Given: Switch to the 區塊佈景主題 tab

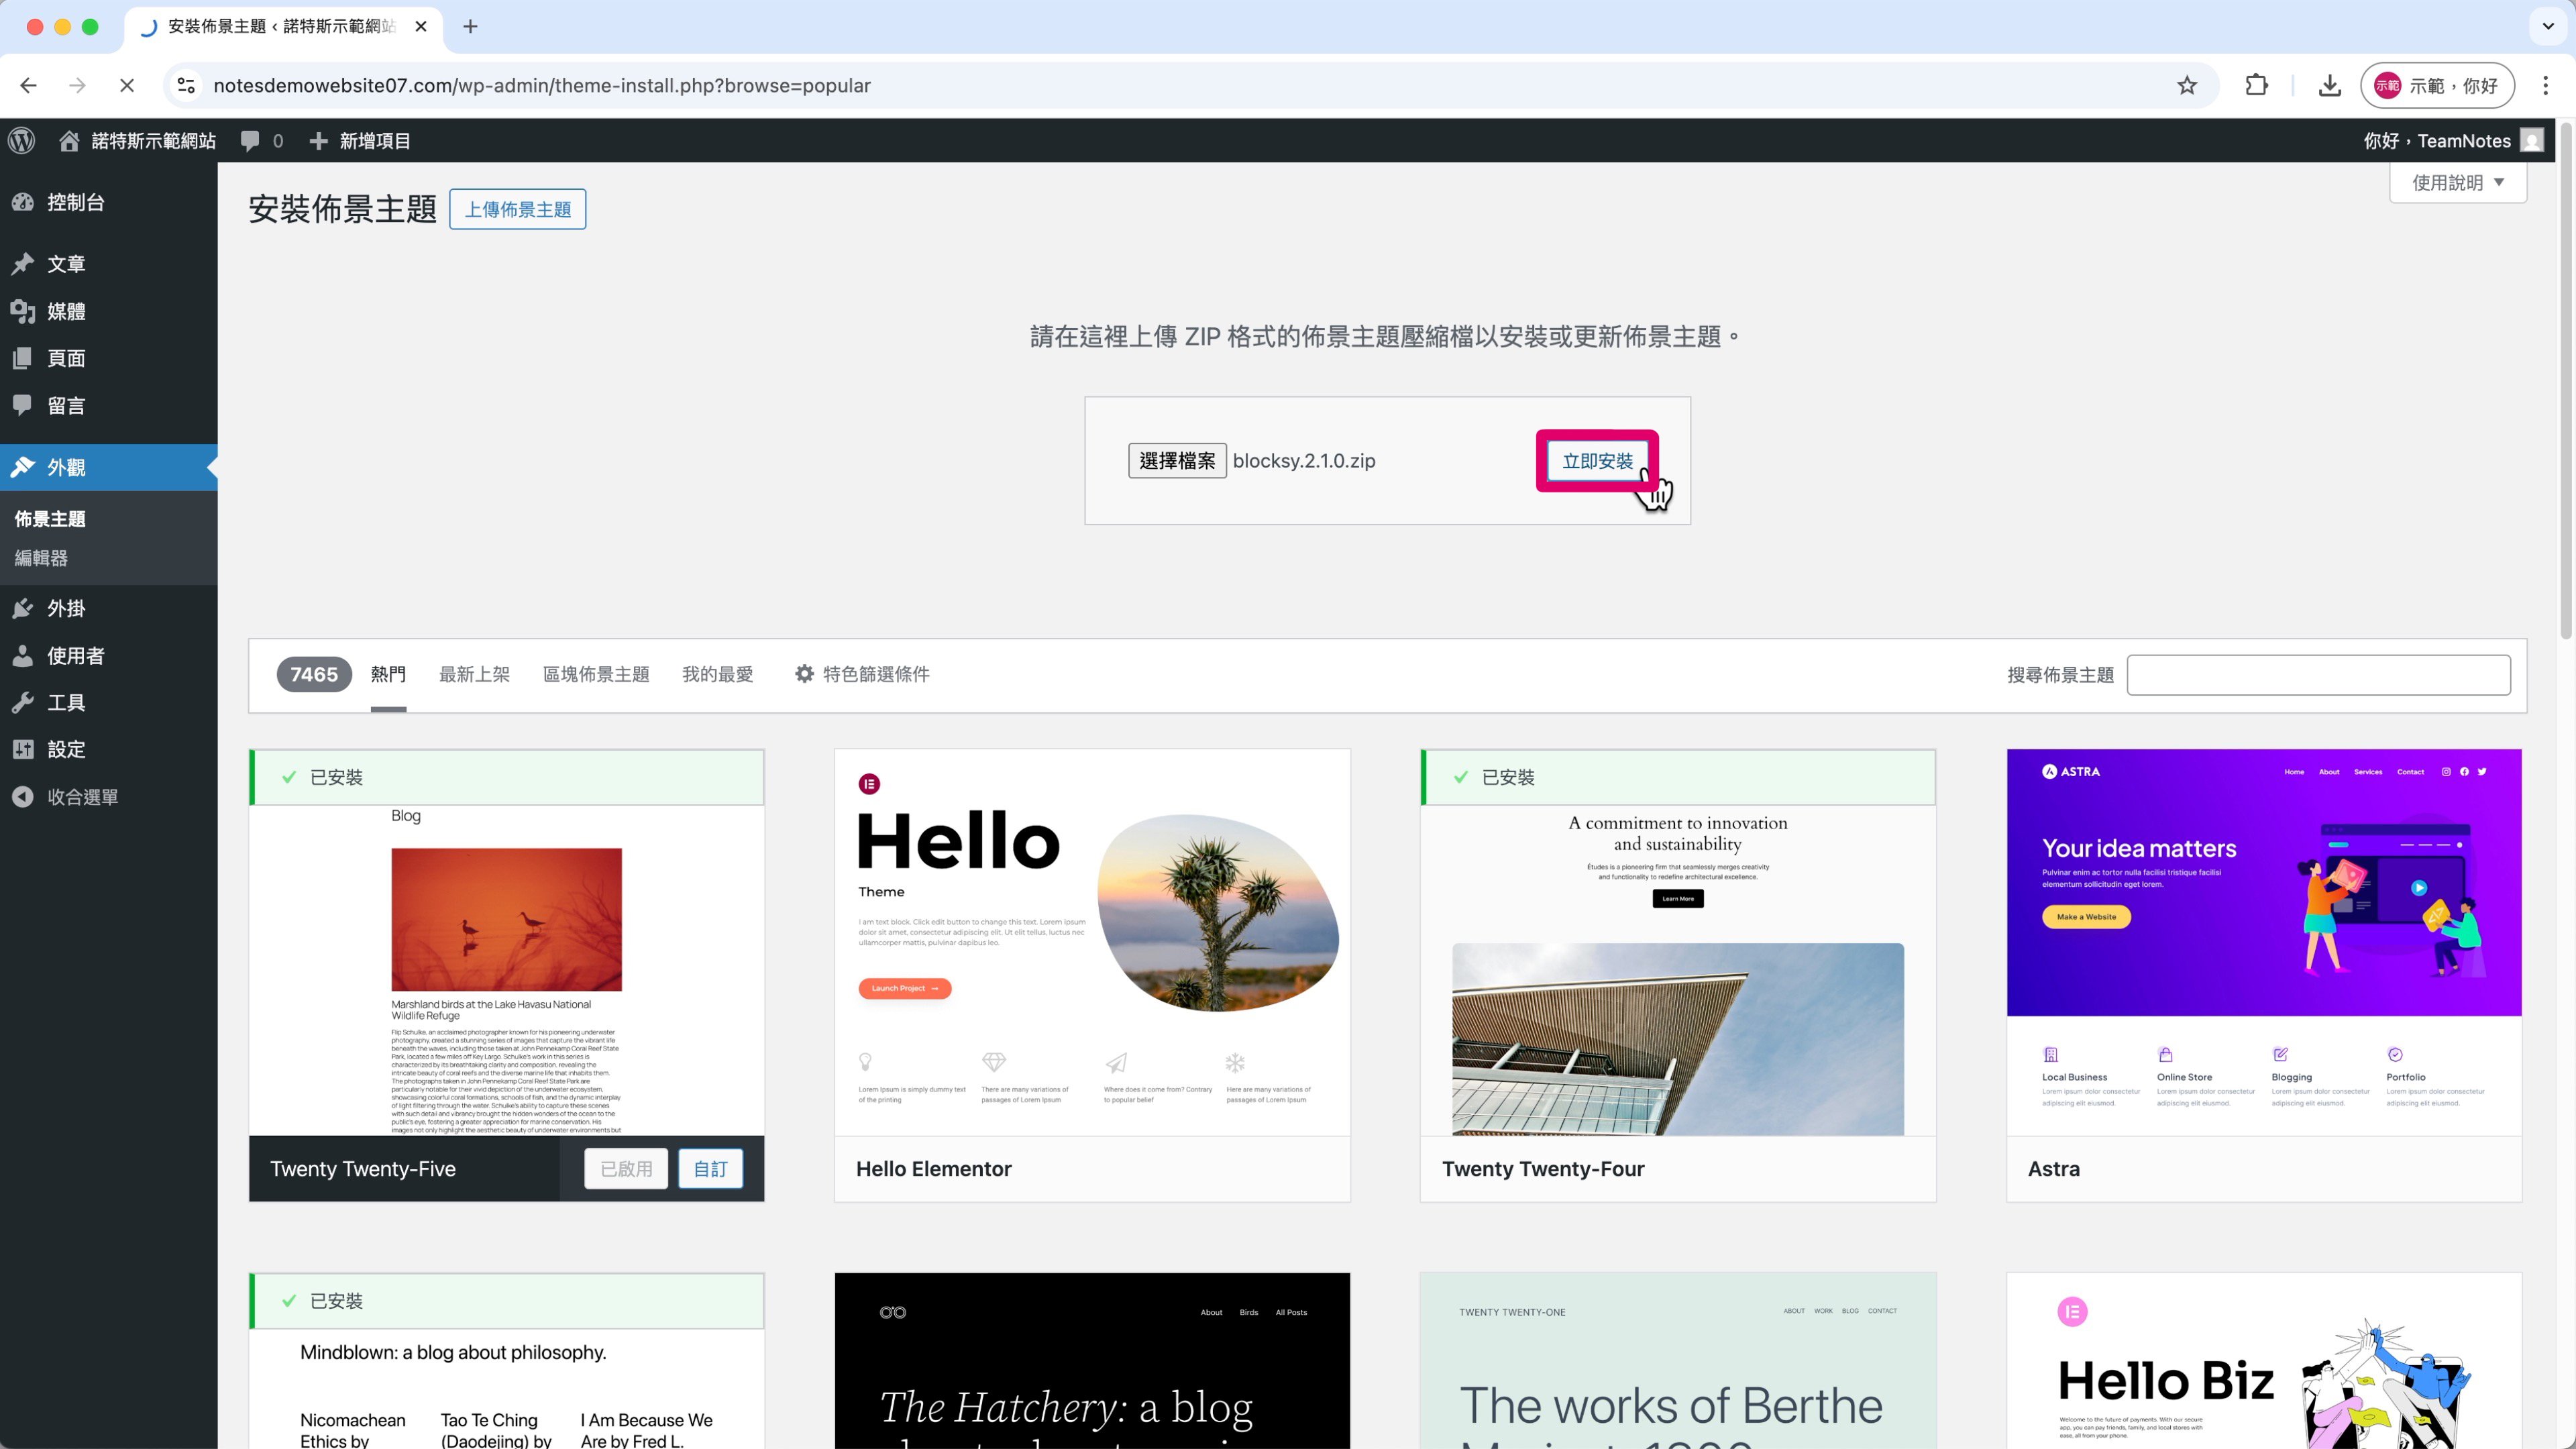Looking at the screenshot, I should click(596, 674).
